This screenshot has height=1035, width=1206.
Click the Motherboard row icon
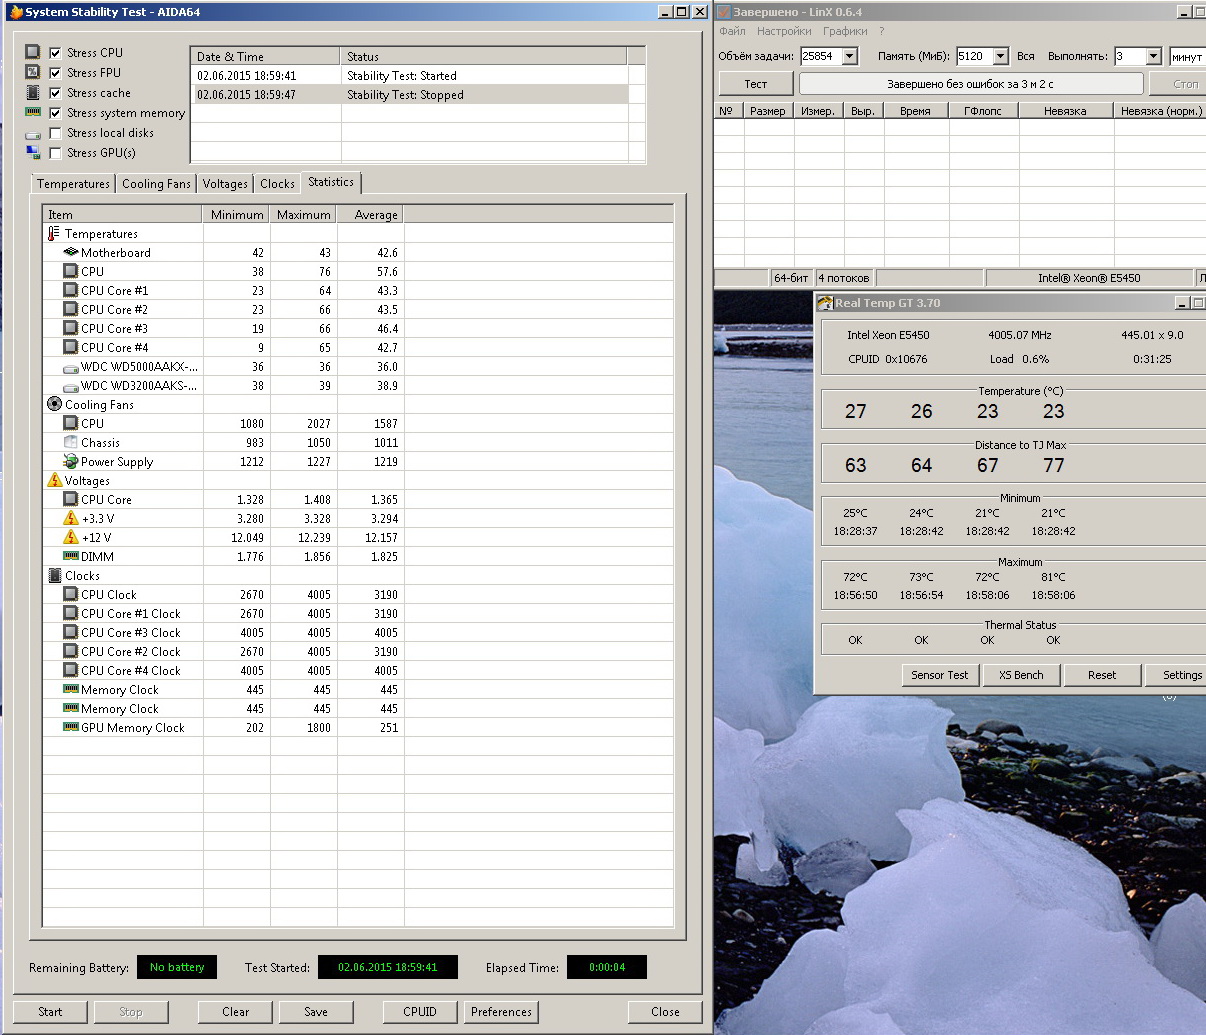tap(70, 252)
